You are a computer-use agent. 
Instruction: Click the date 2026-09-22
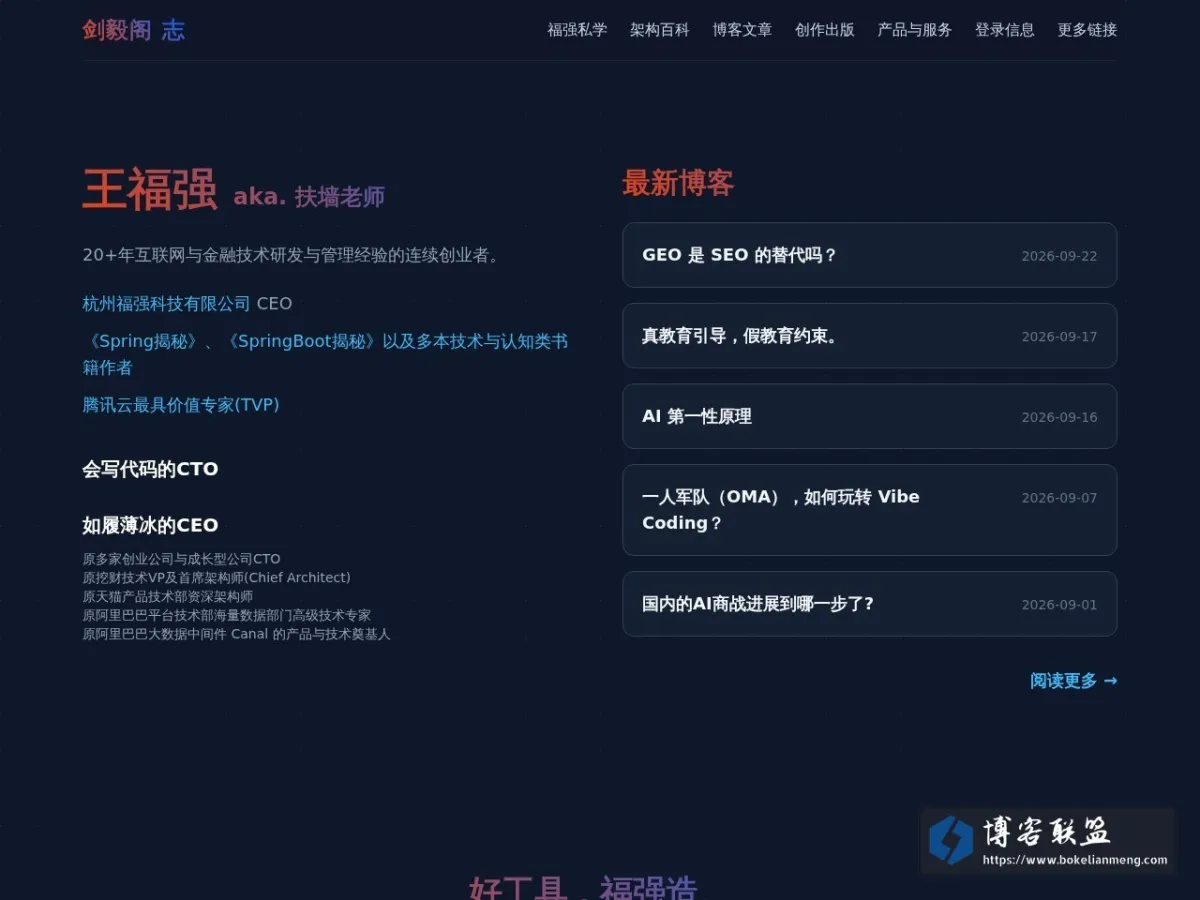pyautogui.click(x=1059, y=256)
